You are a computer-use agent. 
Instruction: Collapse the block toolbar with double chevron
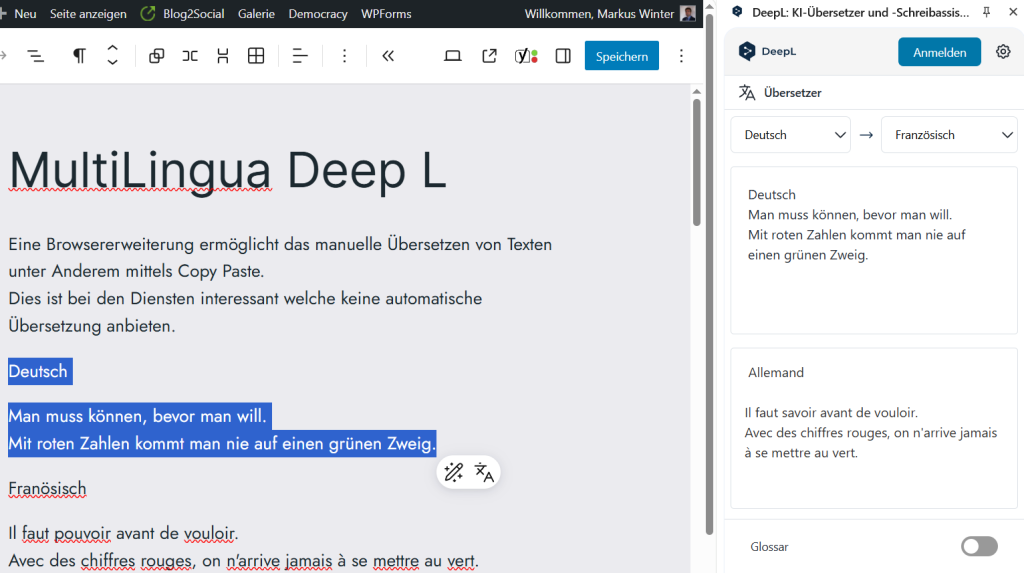click(x=388, y=56)
